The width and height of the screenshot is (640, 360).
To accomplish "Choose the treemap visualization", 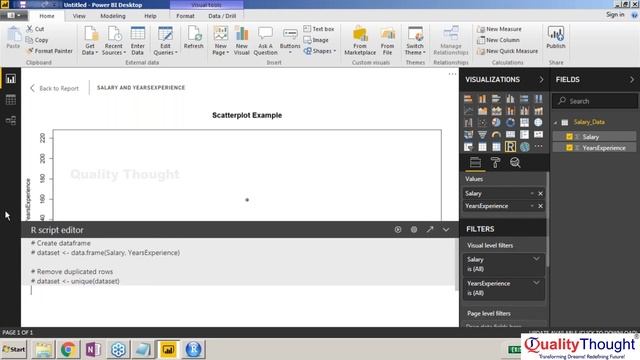I will point(524,122).
